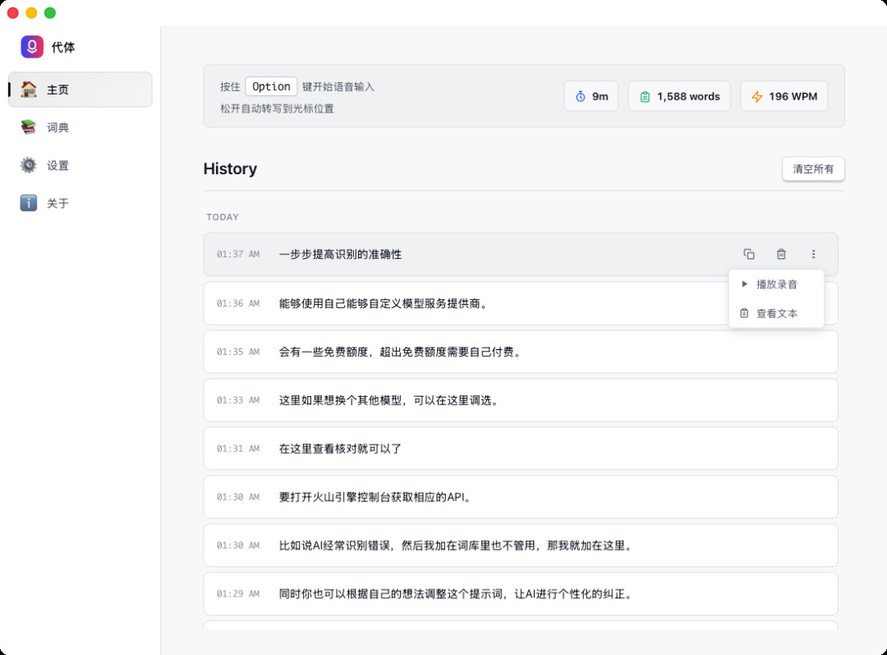Click the 9m duration stat badge
Image resolution: width=887 pixels, height=655 pixels.
[x=591, y=97]
